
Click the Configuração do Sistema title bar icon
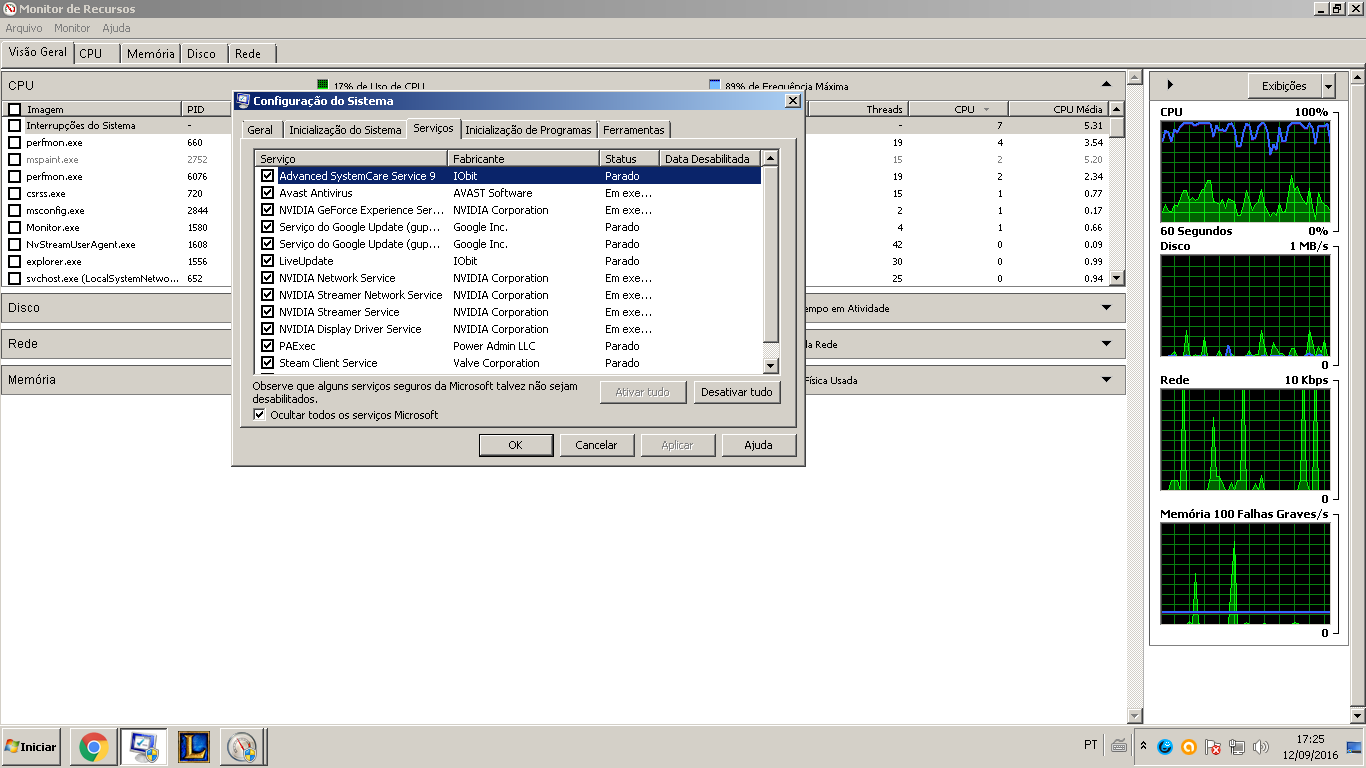pyautogui.click(x=243, y=101)
